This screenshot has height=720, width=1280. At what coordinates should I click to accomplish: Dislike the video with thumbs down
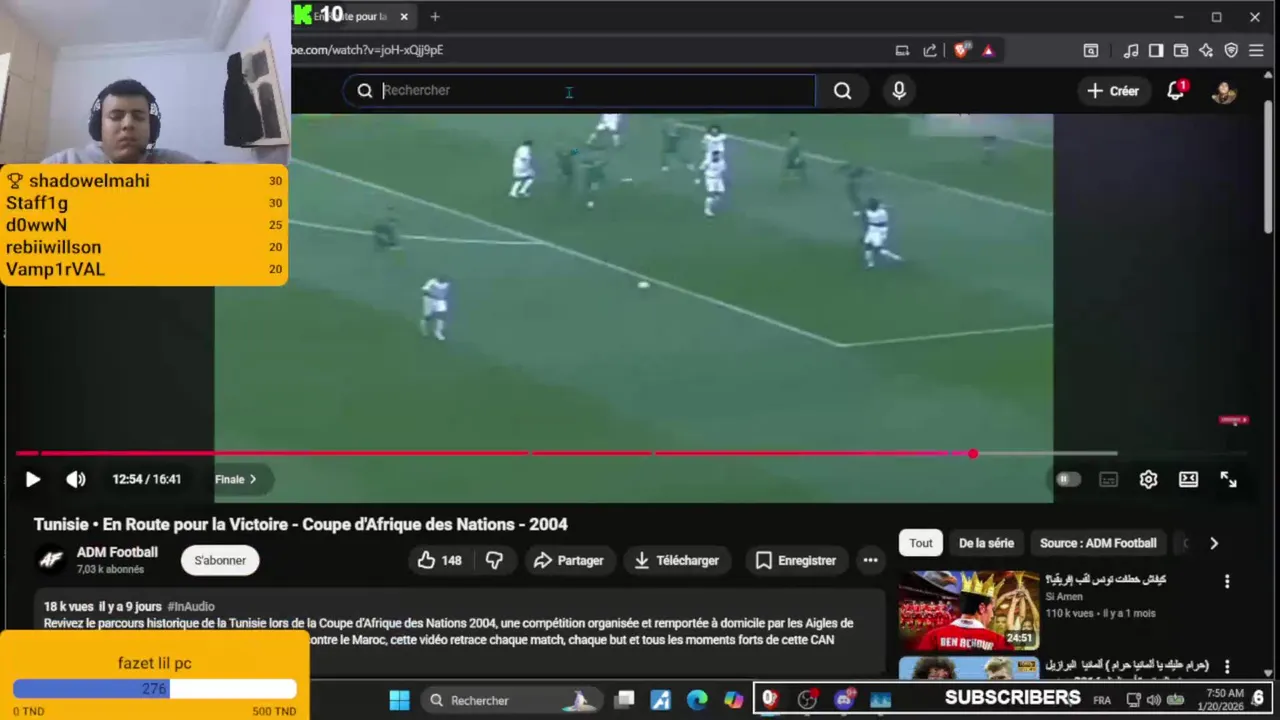[x=494, y=561]
